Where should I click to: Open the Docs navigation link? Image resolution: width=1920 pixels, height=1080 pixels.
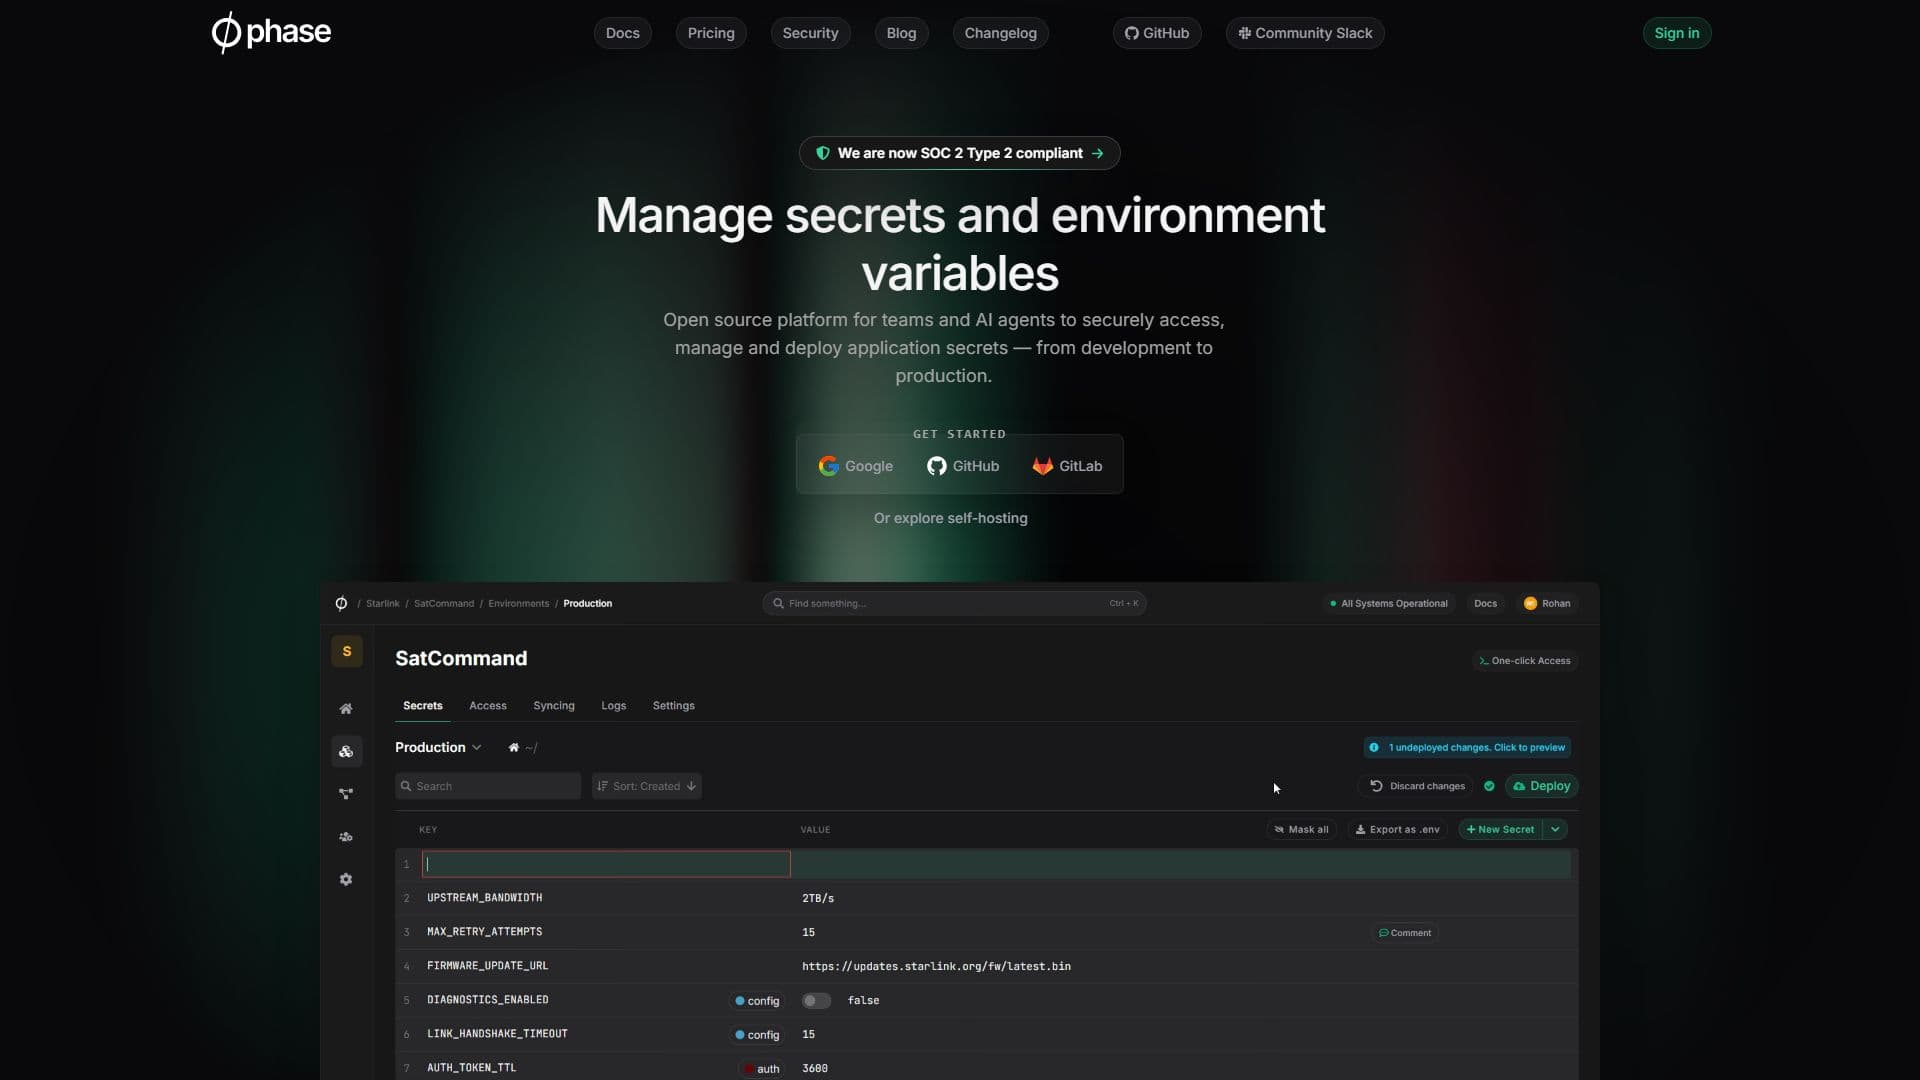[622, 33]
